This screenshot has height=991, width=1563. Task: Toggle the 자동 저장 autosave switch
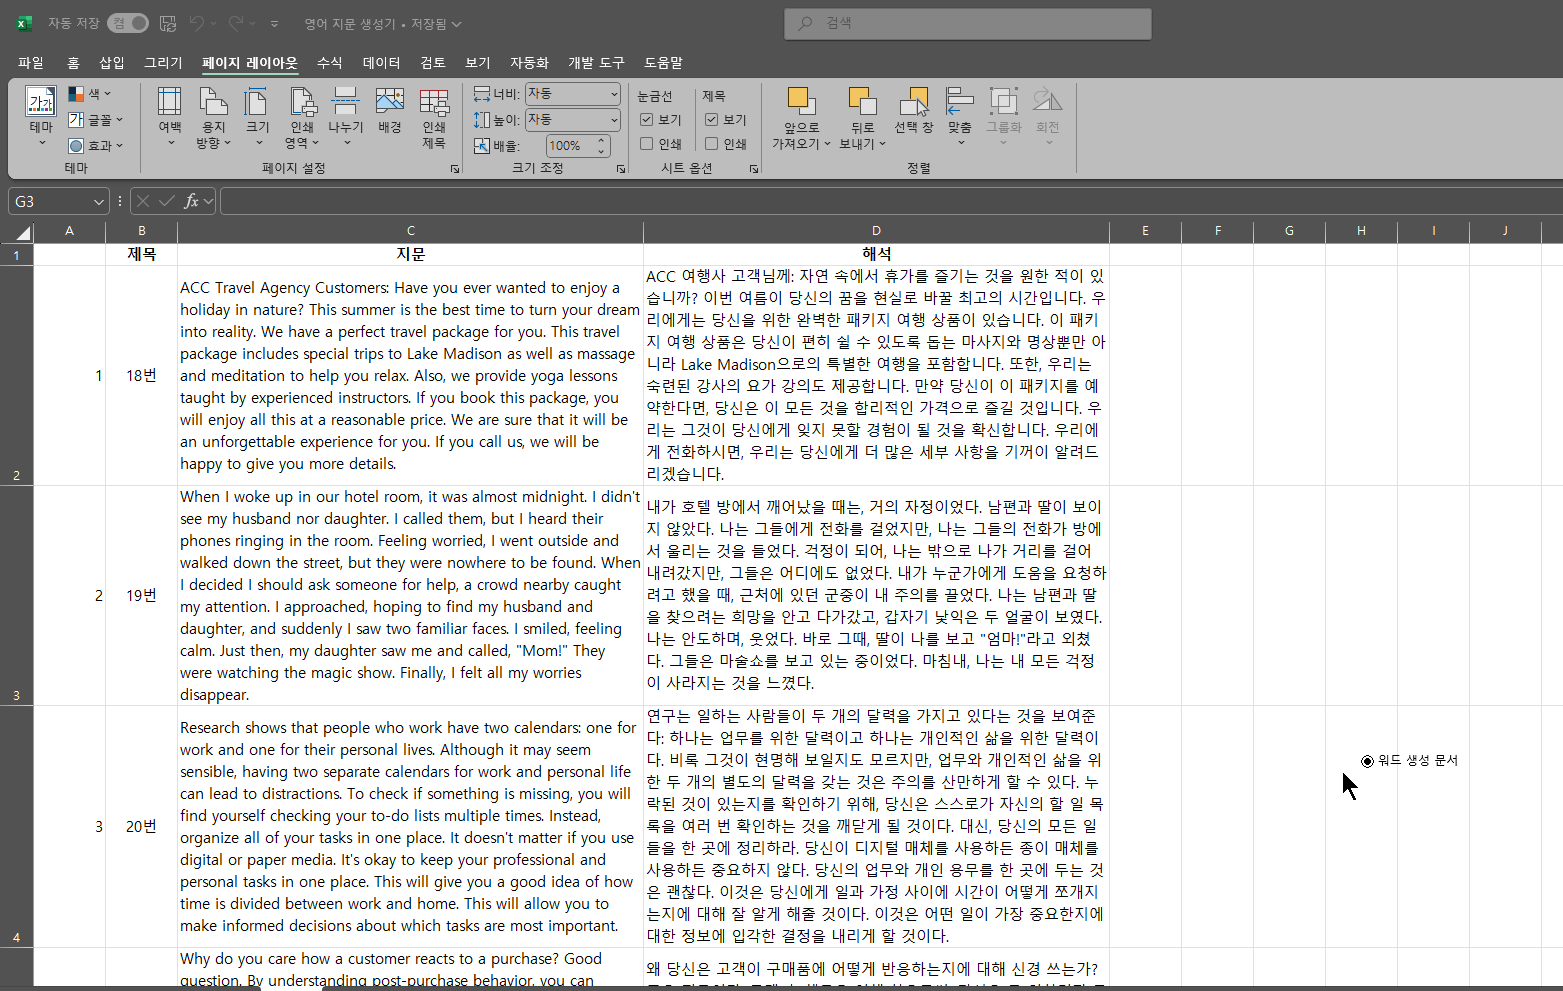[129, 23]
